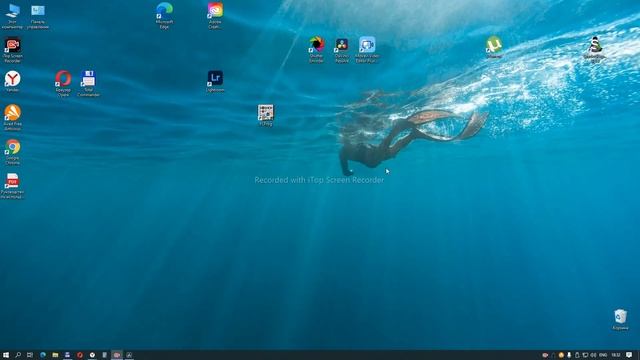Open the uTorrent desktop shortcut
Viewport: 640px width, 360px height.
[x=494, y=47]
